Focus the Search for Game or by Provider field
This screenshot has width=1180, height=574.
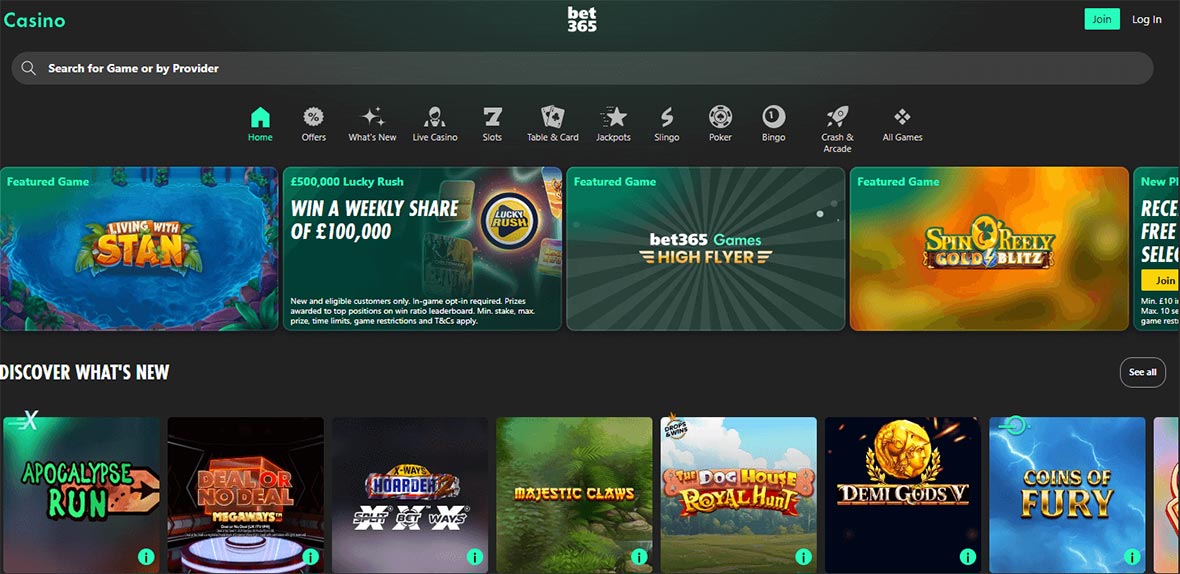pyautogui.click(x=582, y=68)
